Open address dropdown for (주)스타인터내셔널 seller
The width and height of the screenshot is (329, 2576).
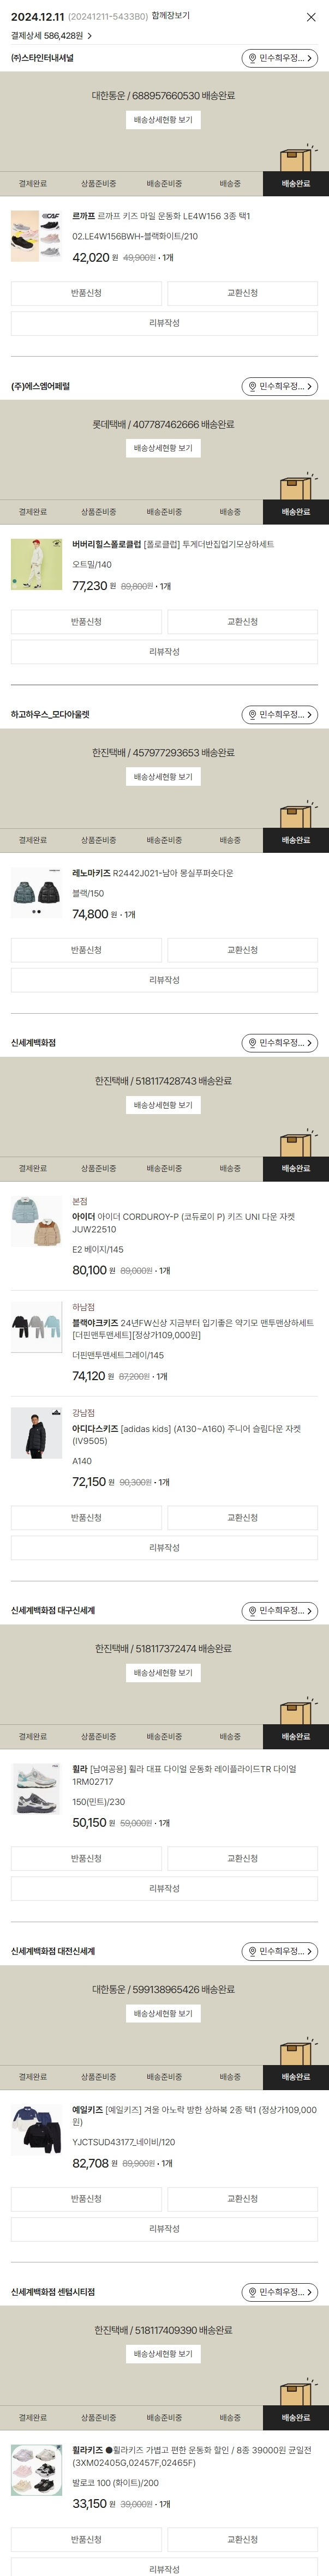click(280, 58)
